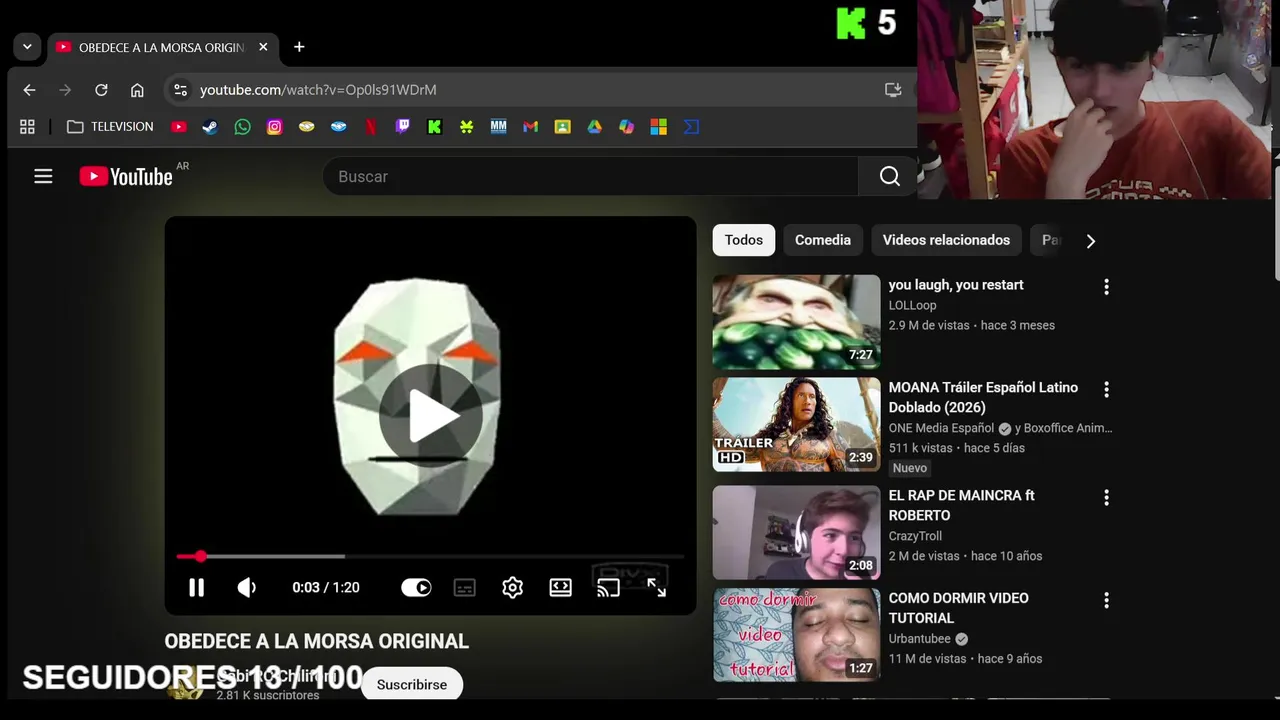
Task: Open the green asterisk bookmark
Action: point(466,127)
